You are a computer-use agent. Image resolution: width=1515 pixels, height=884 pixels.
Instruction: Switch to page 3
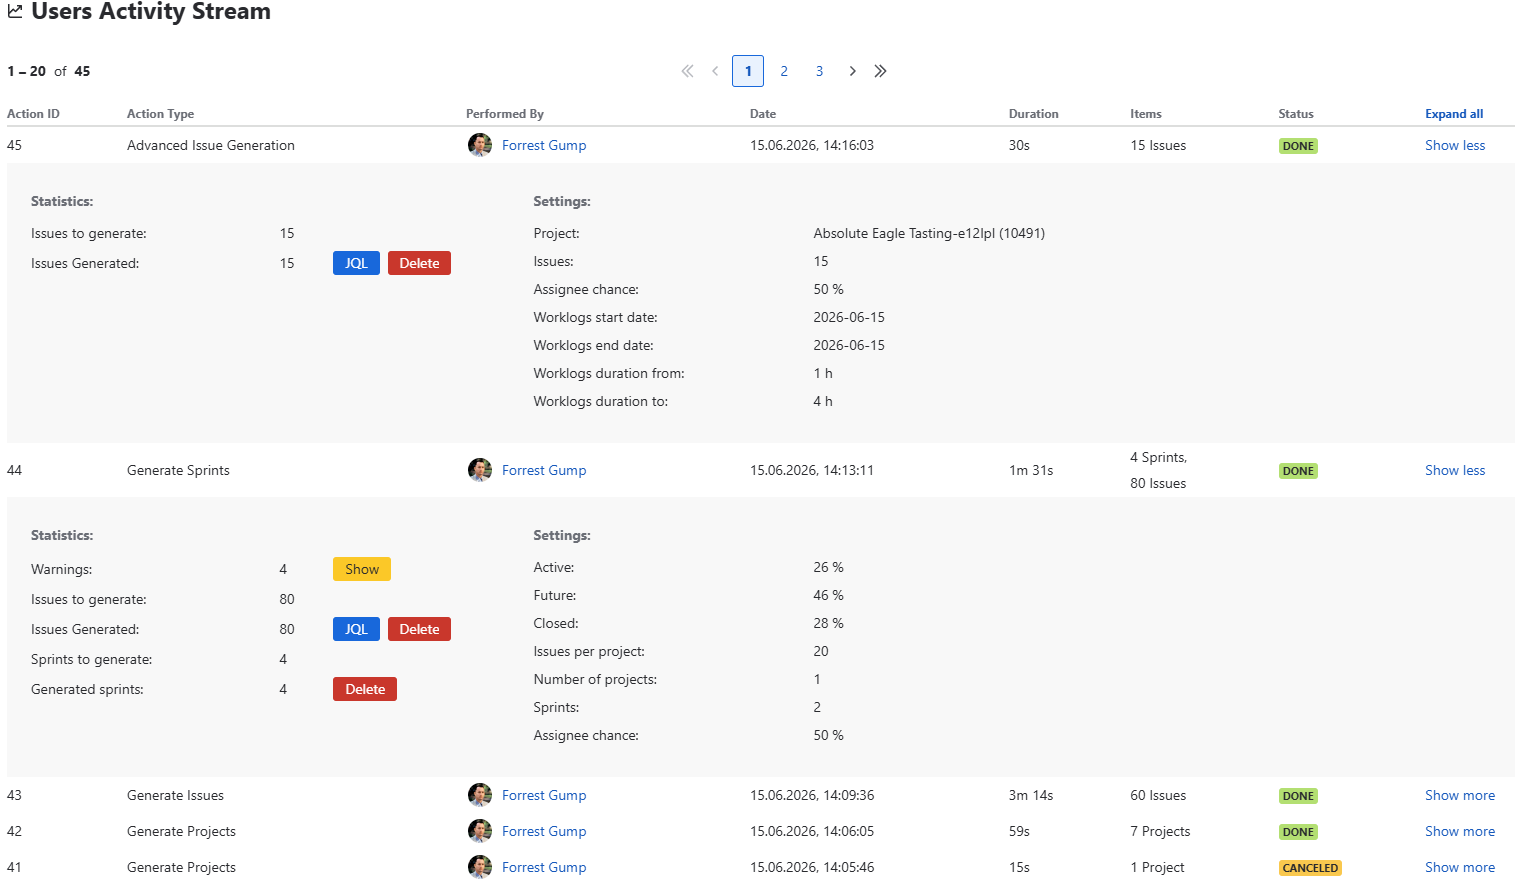(x=819, y=71)
